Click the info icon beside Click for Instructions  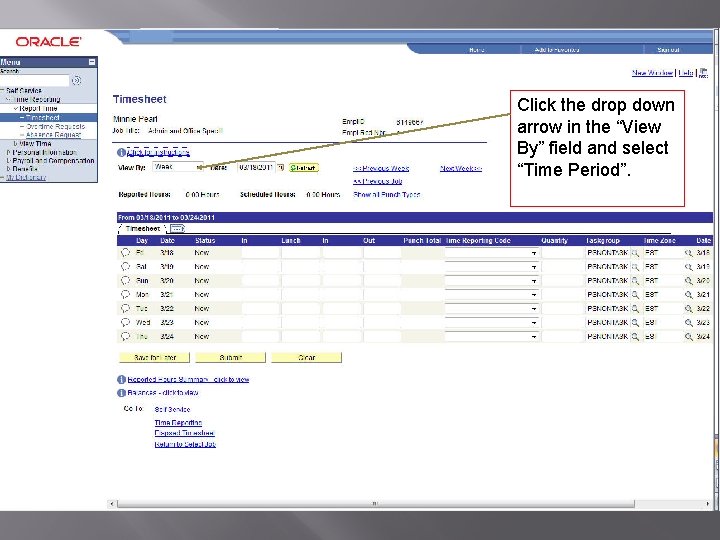coord(121,152)
